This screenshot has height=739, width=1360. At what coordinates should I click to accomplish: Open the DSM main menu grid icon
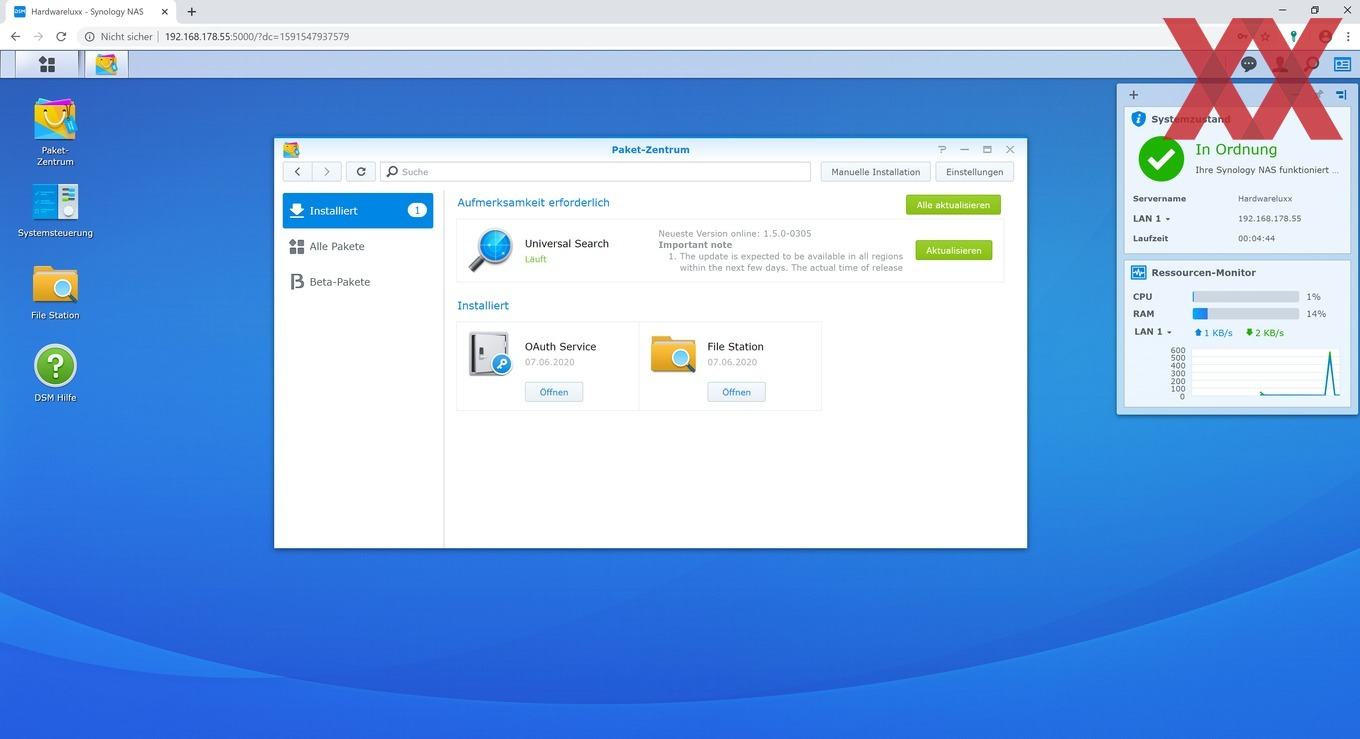pyautogui.click(x=47, y=64)
